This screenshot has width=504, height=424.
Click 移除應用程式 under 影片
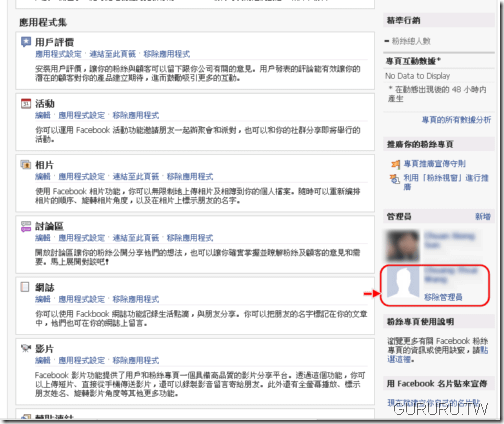coord(136,361)
